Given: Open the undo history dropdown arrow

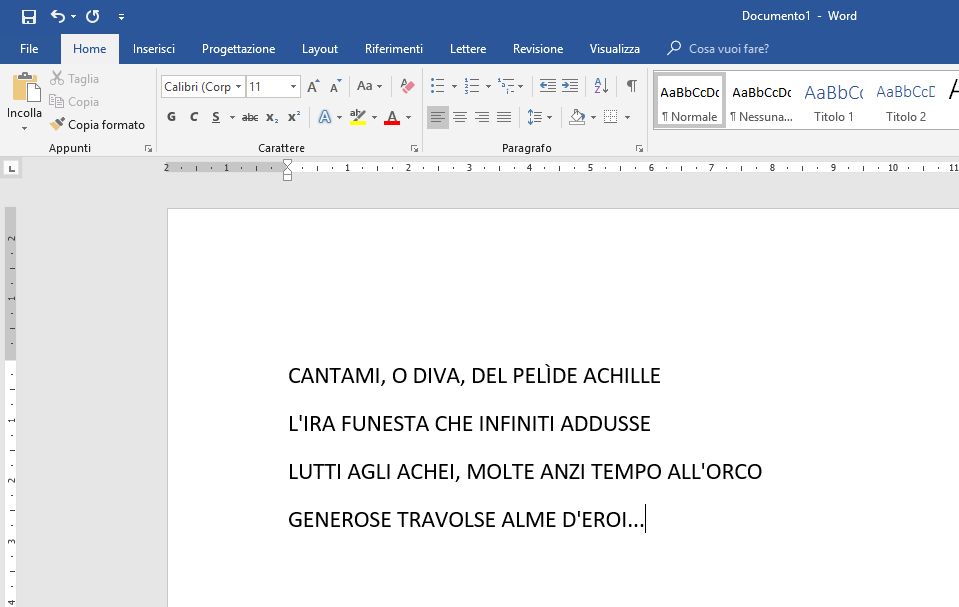Looking at the screenshot, I should pos(73,17).
